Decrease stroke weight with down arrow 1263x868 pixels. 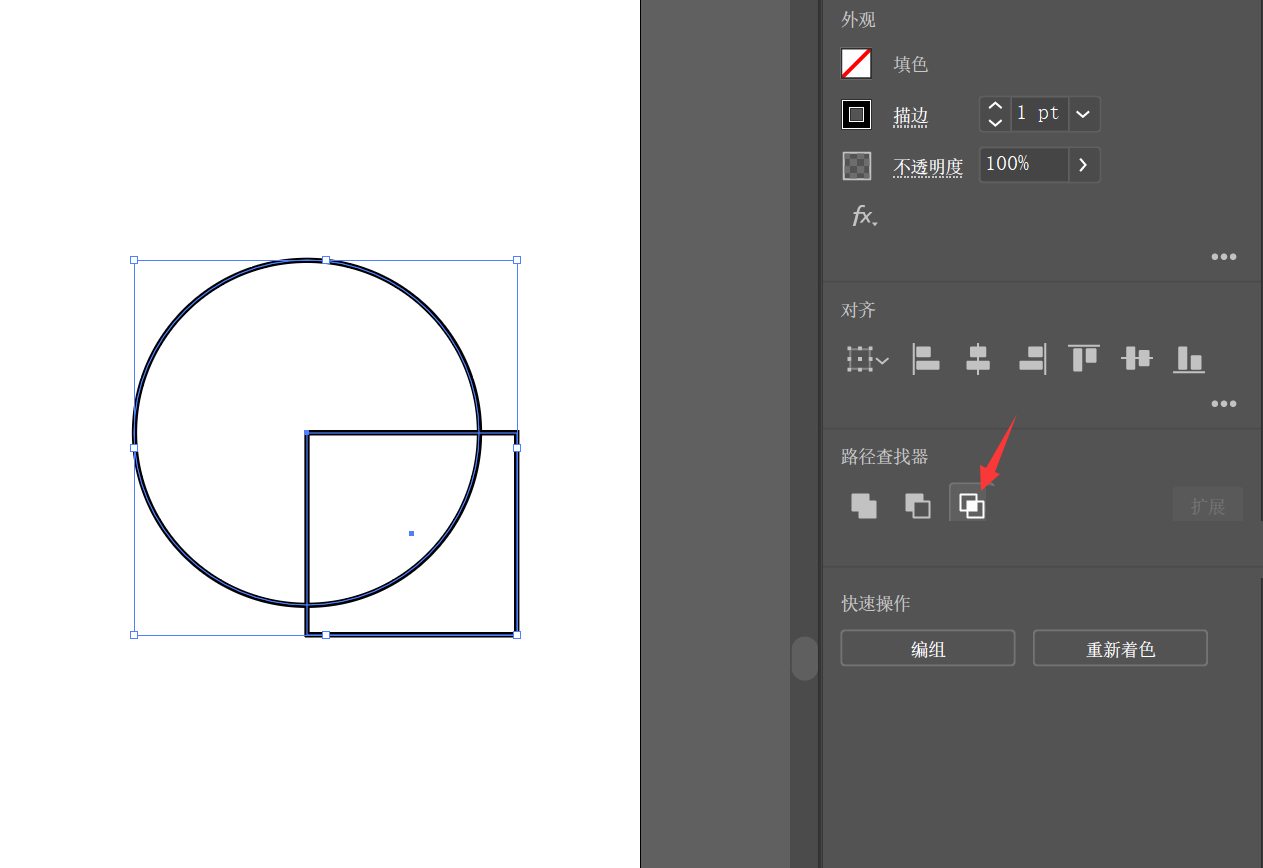point(995,123)
